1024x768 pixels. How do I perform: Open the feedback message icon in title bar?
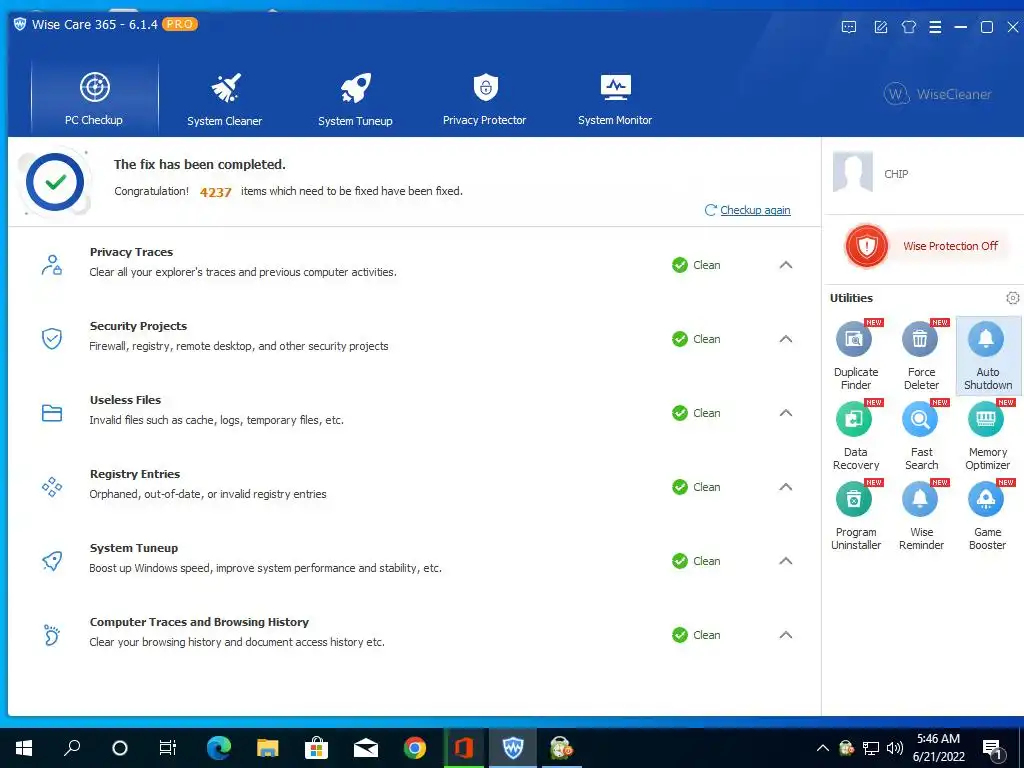(x=849, y=27)
